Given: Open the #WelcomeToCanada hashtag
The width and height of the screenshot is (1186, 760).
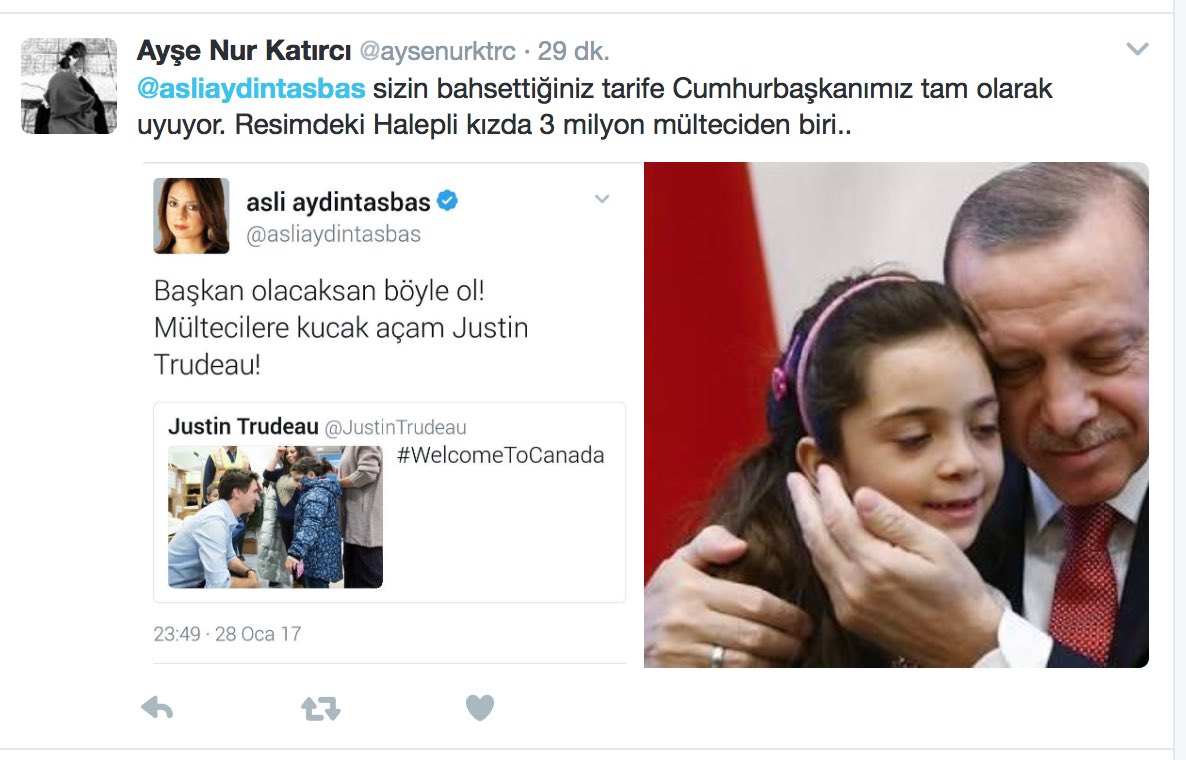Looking at the screenshot, I should (x=501, y=455).
